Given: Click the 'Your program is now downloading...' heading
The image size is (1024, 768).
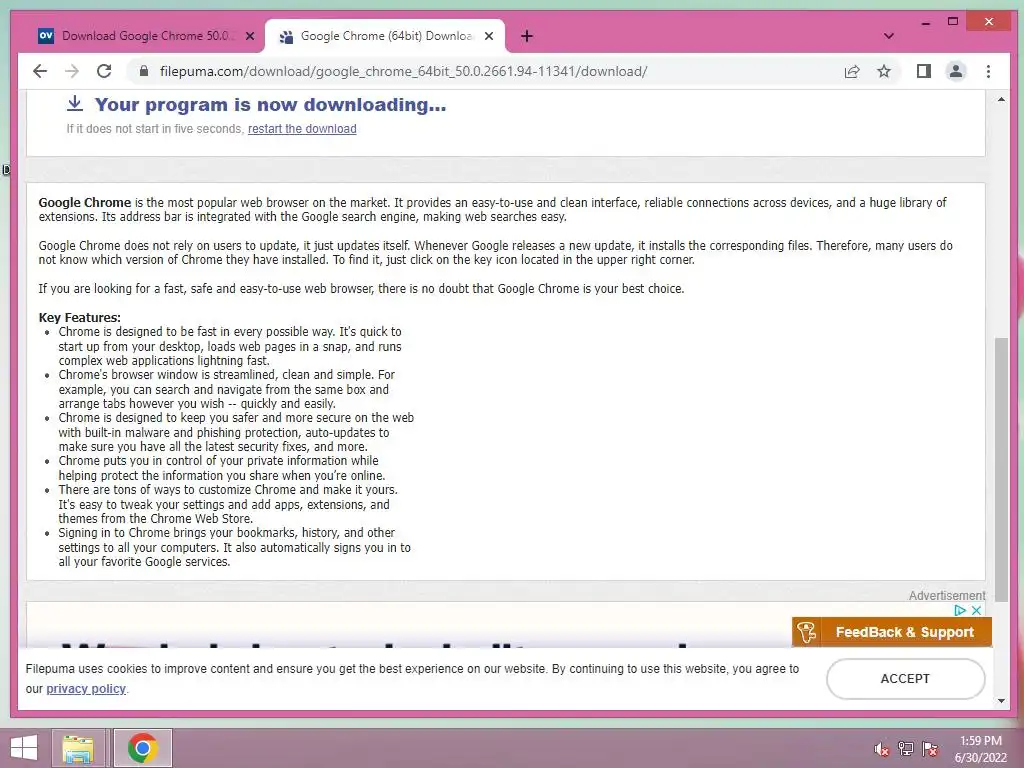Looking at the screenshot, I should (x=270, y=104).
